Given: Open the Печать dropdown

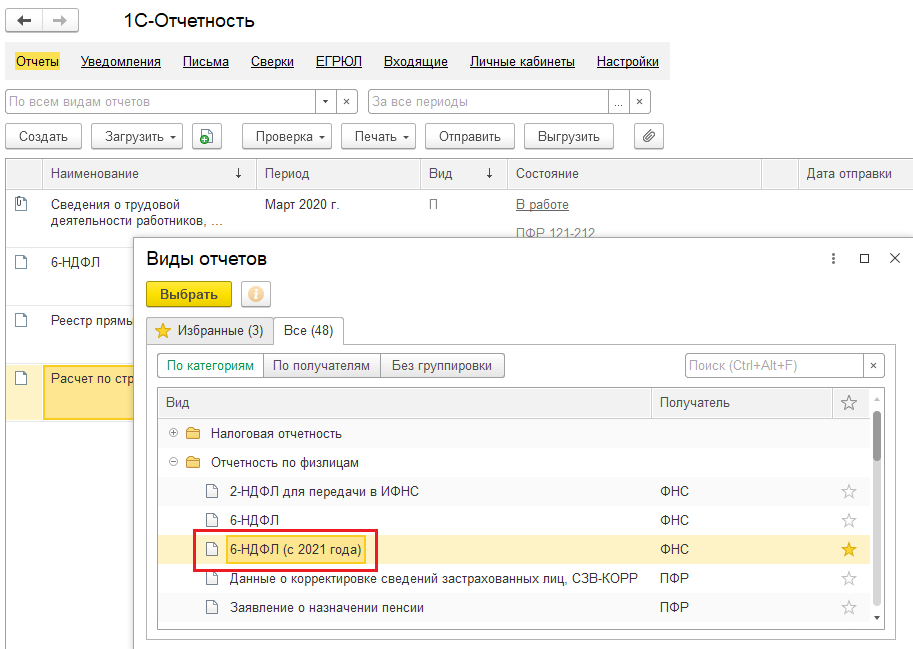Looking at the screenshot, I should [378, 136].
